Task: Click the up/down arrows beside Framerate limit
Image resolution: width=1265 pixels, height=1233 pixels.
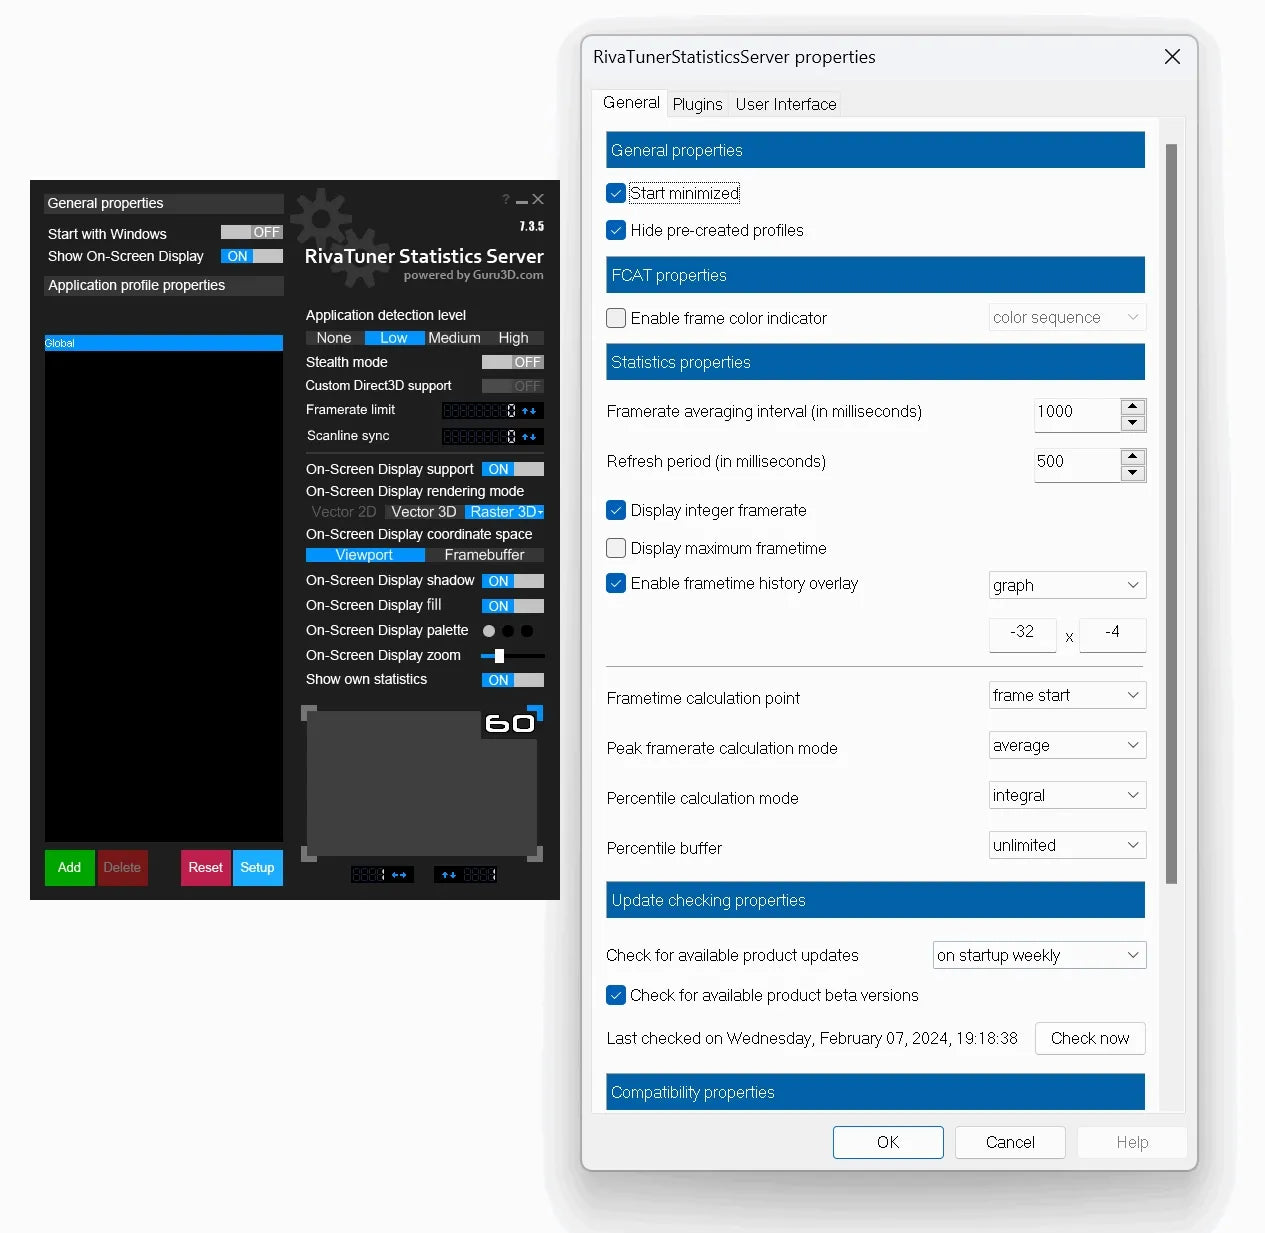Action: tap(528, 410)
